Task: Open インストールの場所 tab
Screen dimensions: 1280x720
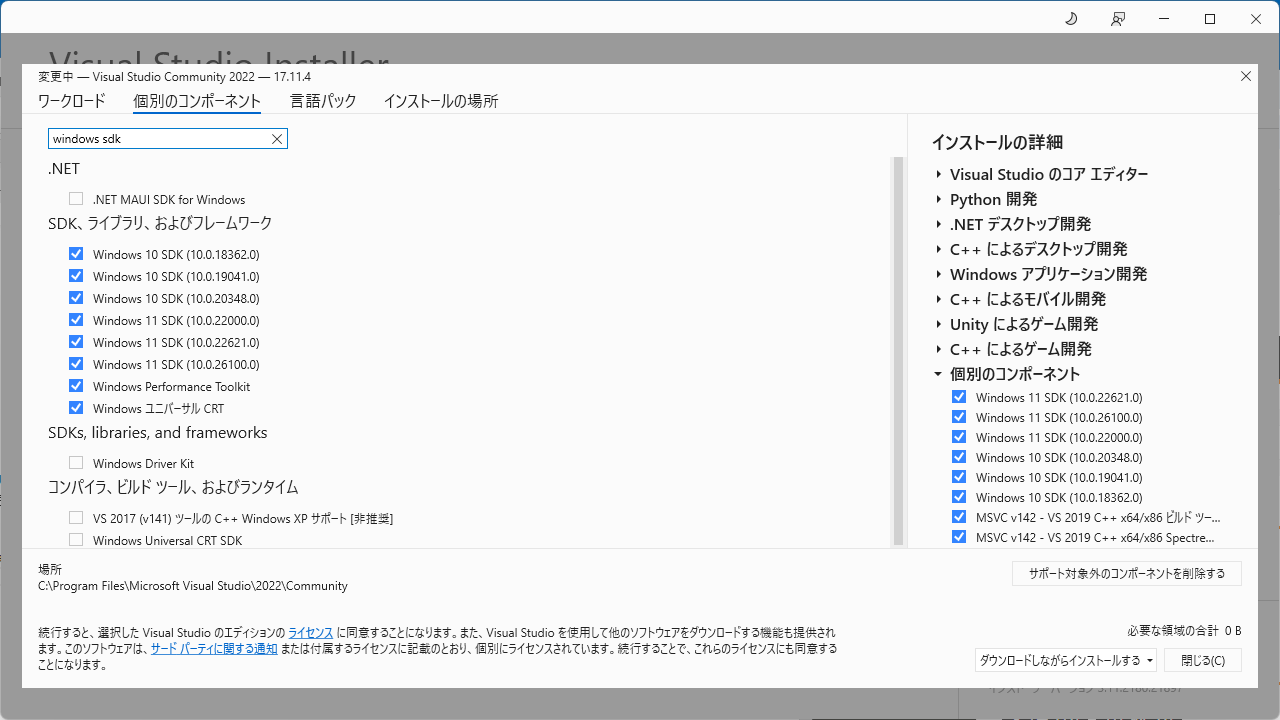Action: click(441, 101)
